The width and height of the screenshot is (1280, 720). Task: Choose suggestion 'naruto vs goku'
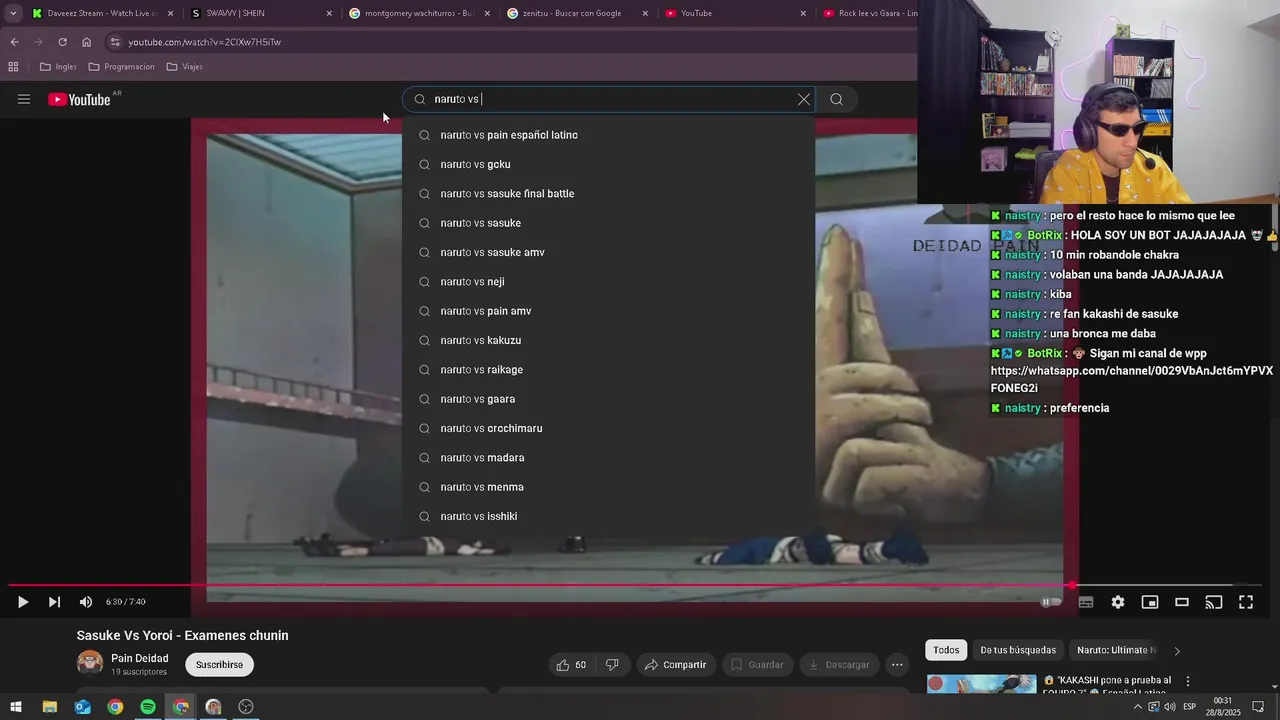point(609,164)
